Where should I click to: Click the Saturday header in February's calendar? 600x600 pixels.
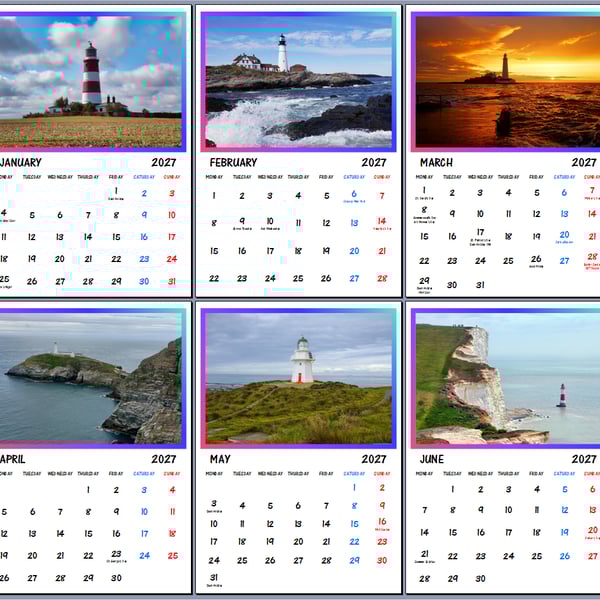(x=354, y=177)
